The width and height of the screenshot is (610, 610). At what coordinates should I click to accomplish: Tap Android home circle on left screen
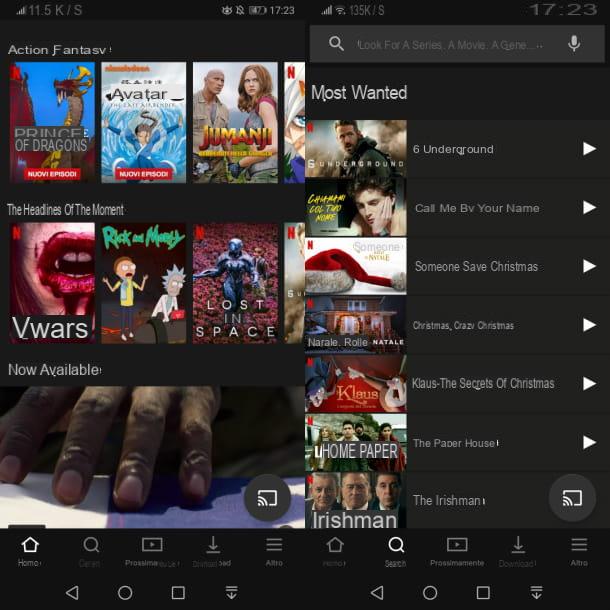click(x=125, y=592)
